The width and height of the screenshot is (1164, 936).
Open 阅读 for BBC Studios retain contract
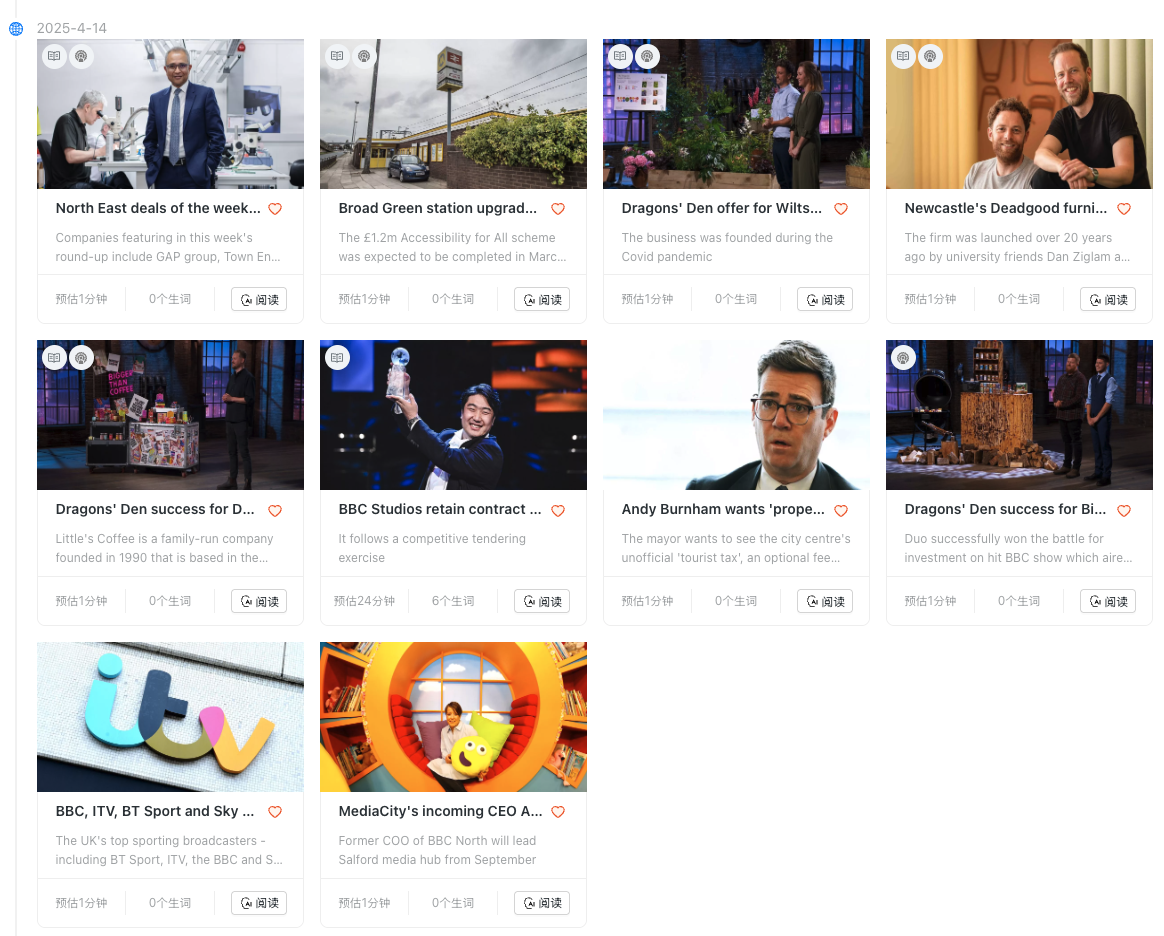pyautogui.click(x=542, y=601)
